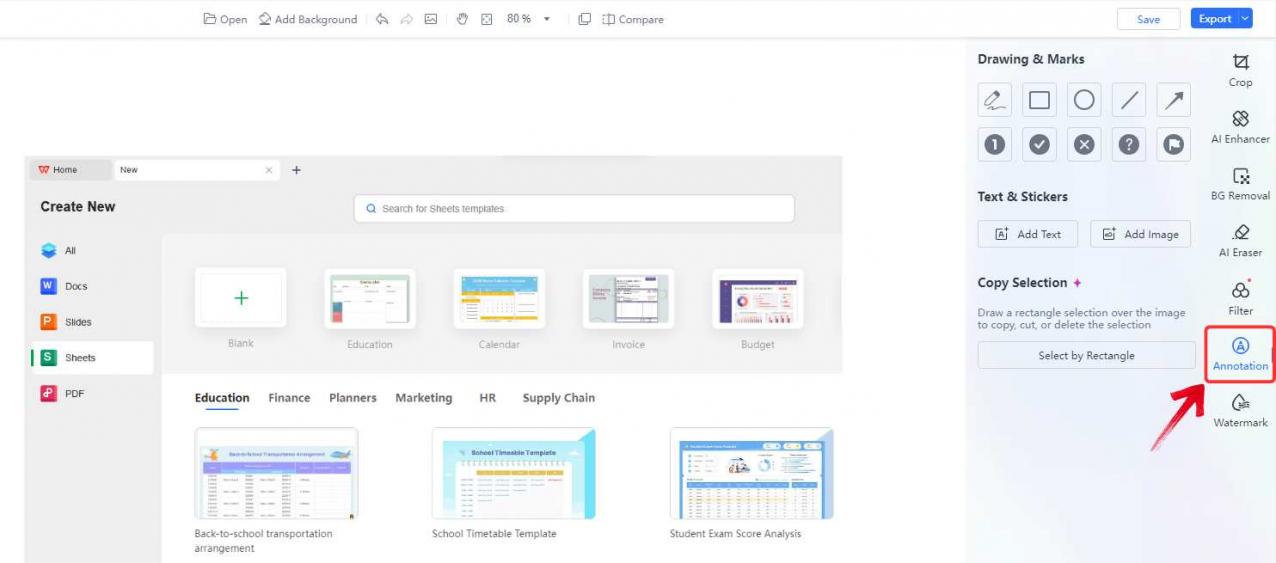The width and height of the screenshot is (1276, 563).
Task: Create a Blank sheet
Action: [x=241, y=298]
